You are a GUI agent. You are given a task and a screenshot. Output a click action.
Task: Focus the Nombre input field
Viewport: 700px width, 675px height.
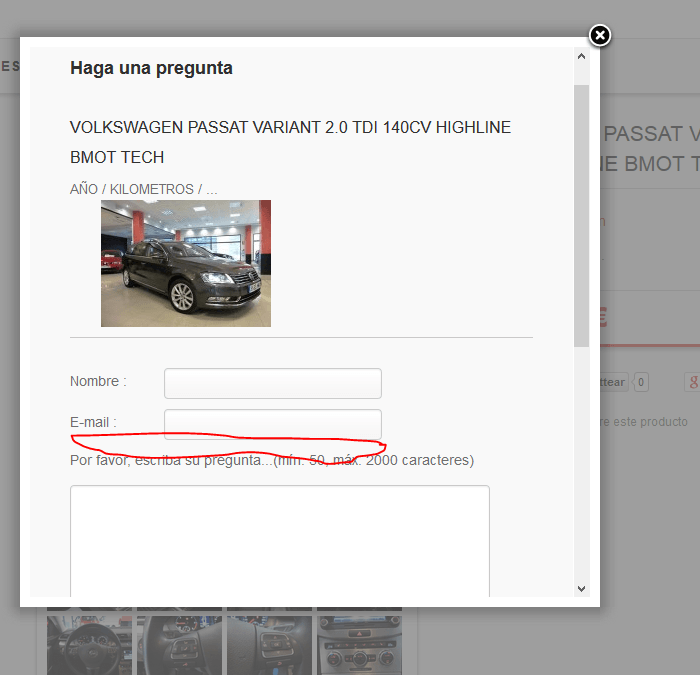tap(273, 383)
